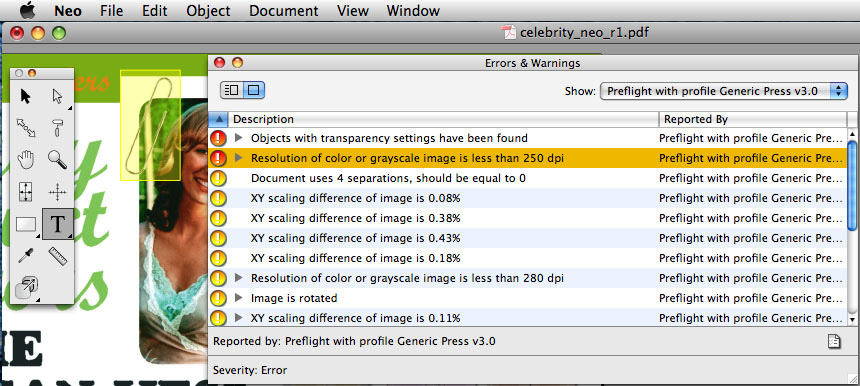This screenshot has height=386, width=860.
Task: Click warning icon for Image is rotated
Action: [x=218, y=298]
